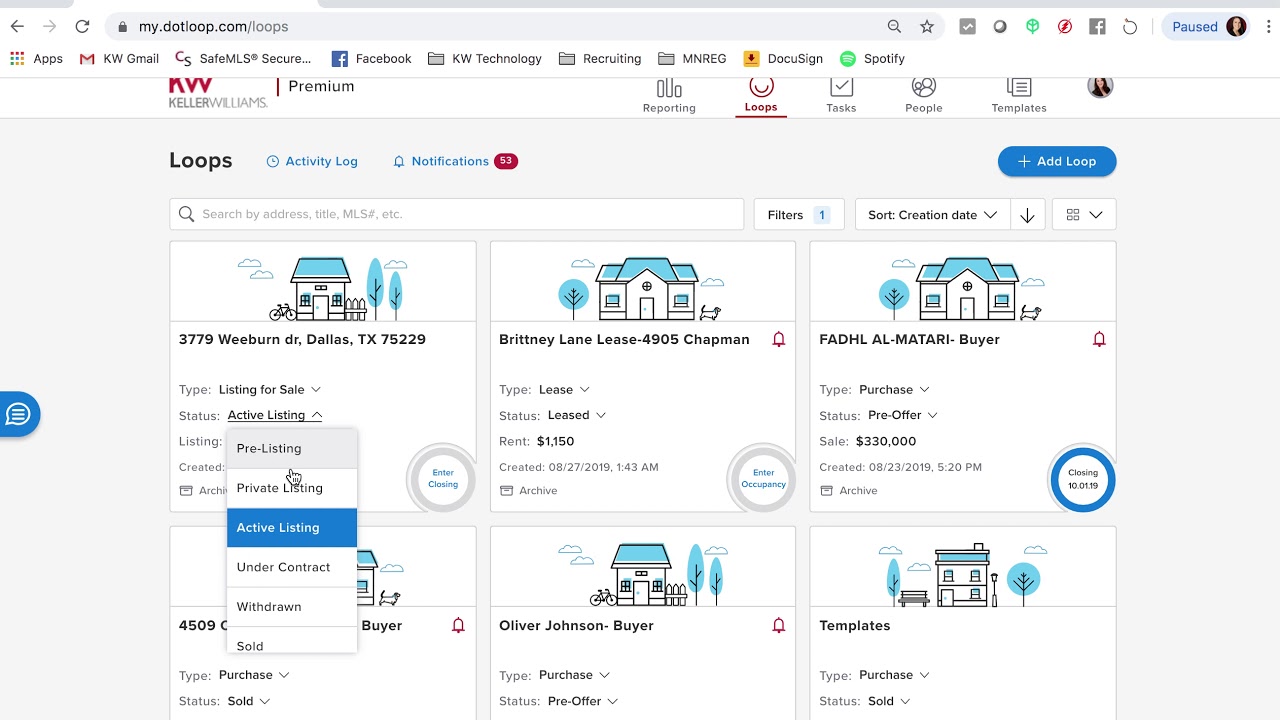This screenshot has width=1280, height=720.
Task: Select Withdrawn status option
Action: point(292,607)
